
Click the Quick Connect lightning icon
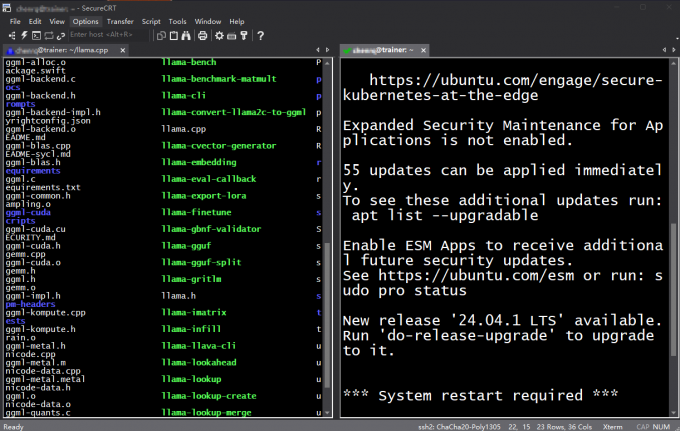click(24, 36)
